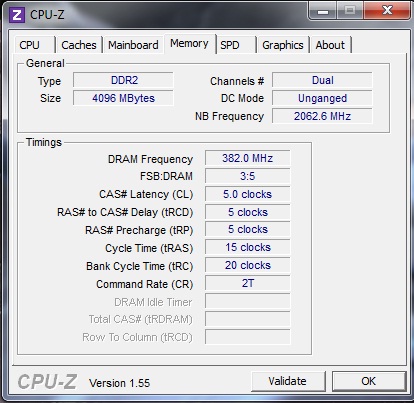Click the DRAM Frequency value 382.0 MHz
Viewport: 414px width, 403px height.
tap(248, 158)
